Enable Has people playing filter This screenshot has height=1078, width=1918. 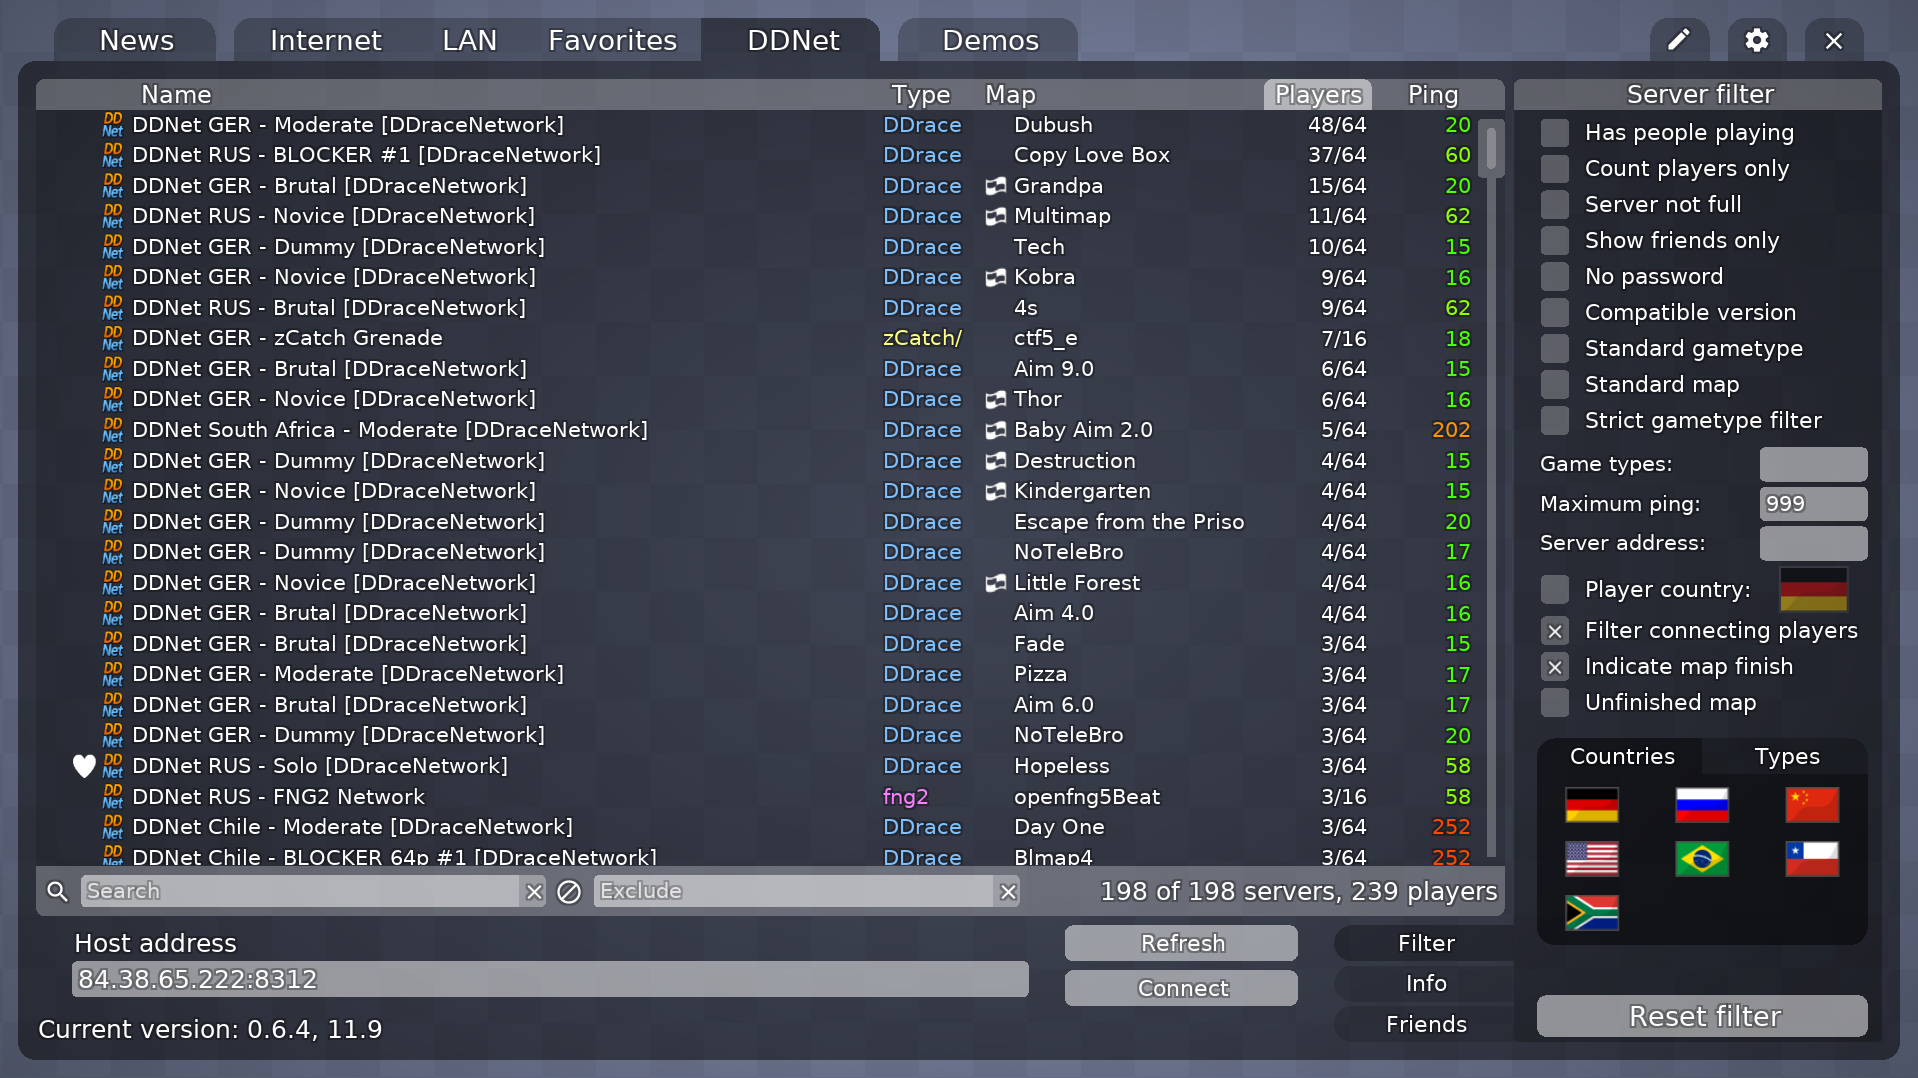(1555, 133)
